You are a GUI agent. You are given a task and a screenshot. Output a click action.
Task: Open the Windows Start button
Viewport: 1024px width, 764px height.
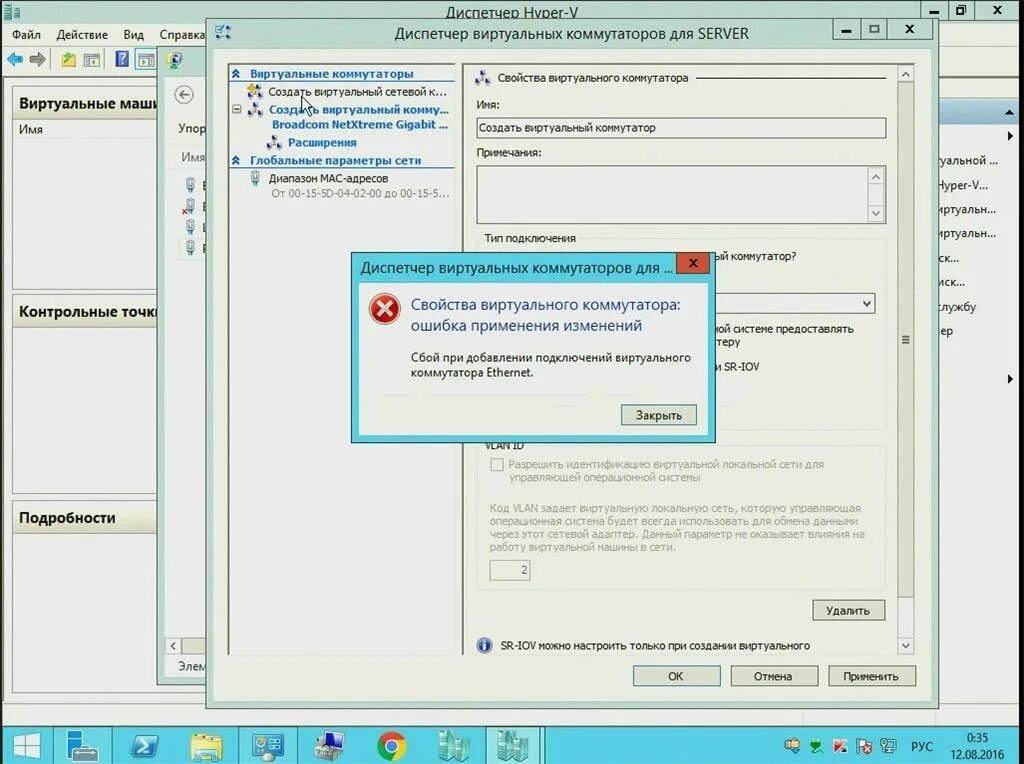(26, 746)
